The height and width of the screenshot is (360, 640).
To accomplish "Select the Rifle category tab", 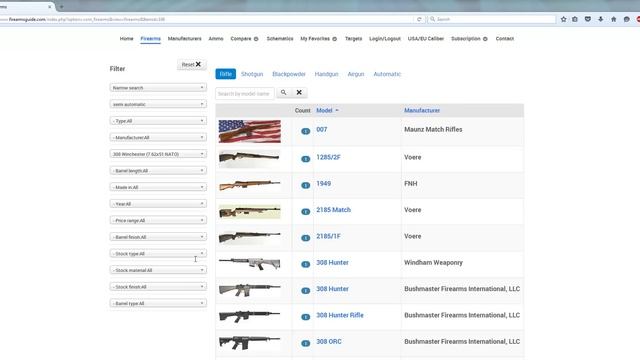I will [226, 74].
